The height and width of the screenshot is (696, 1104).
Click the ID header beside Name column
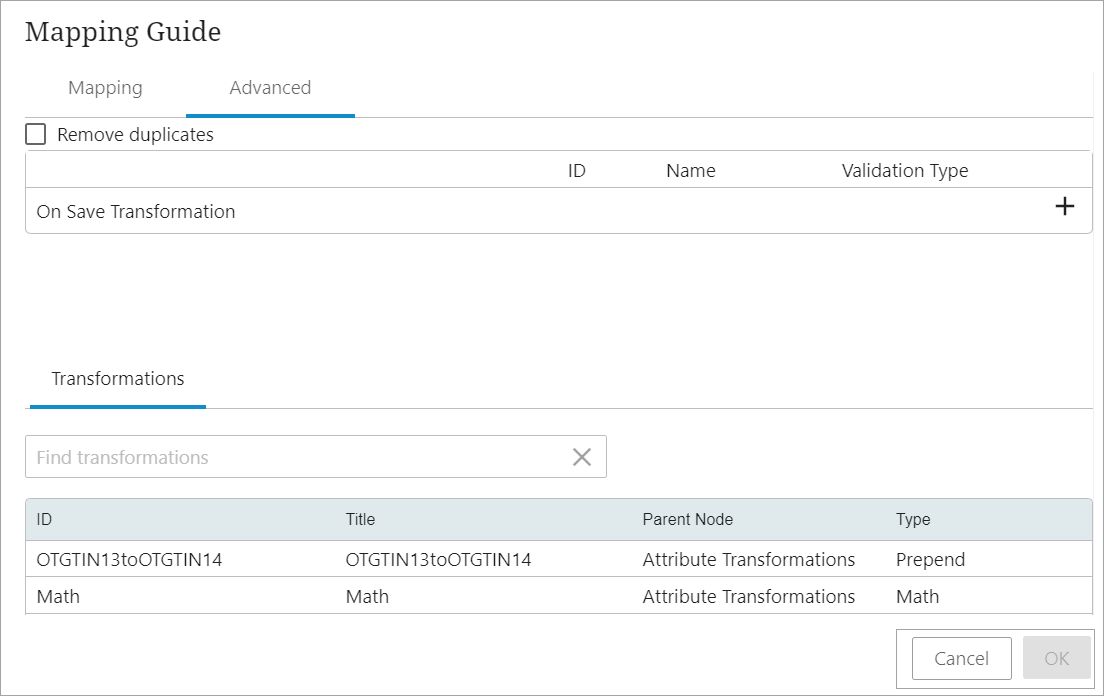[576, 170]
